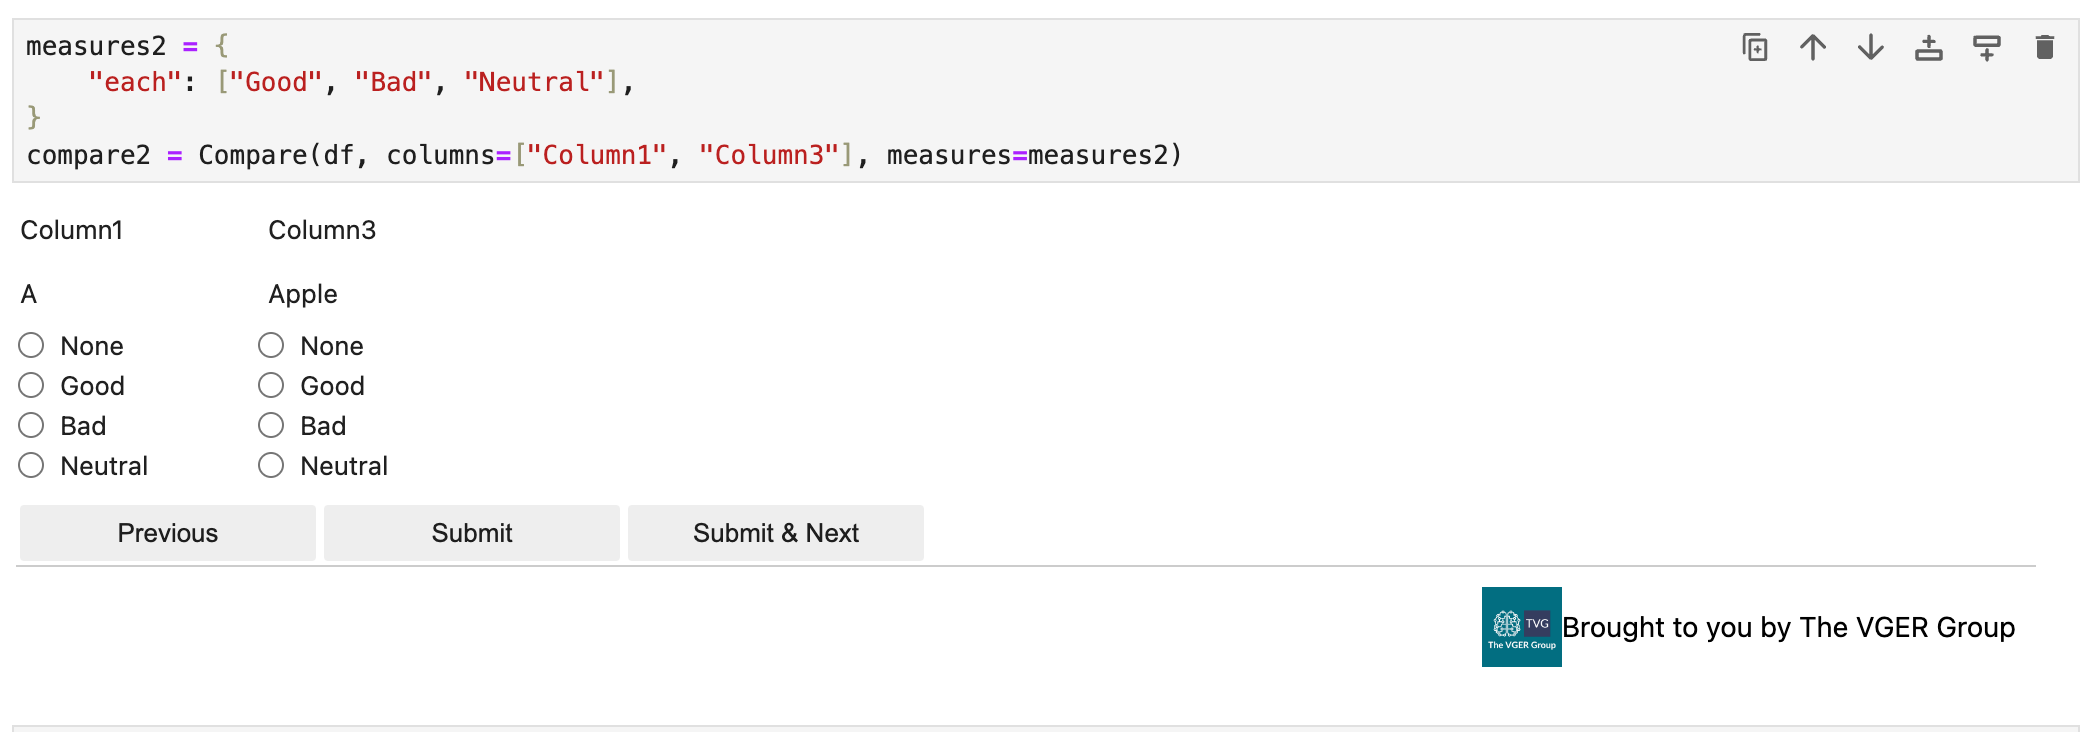Move the cell up with the arrow icon
Image resolution: width=2086 pixels, height=732 pixels.
click(x=1813, y=47)
